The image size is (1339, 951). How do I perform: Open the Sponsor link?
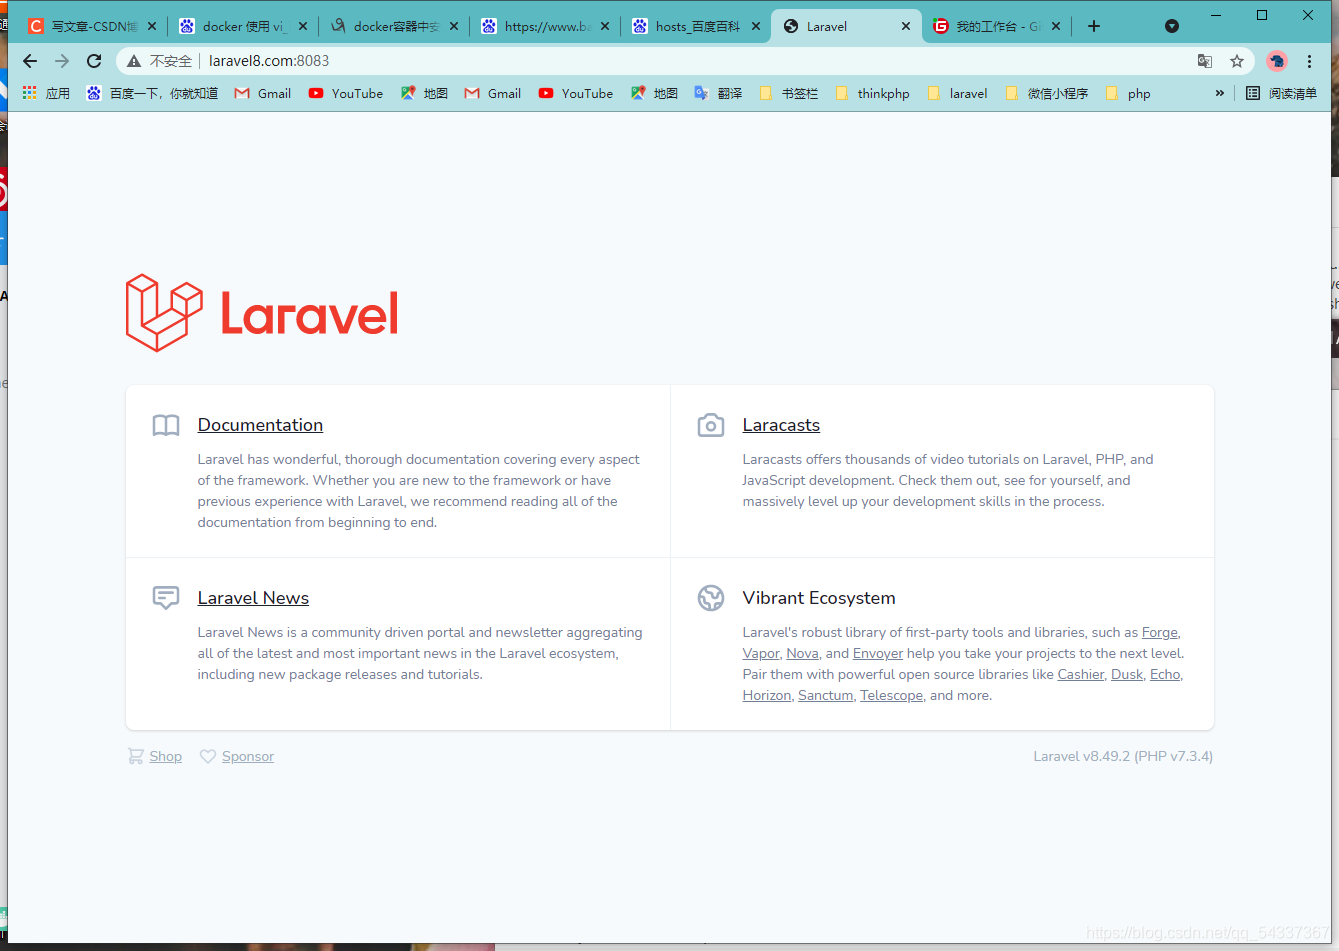(x=248, y=756)
